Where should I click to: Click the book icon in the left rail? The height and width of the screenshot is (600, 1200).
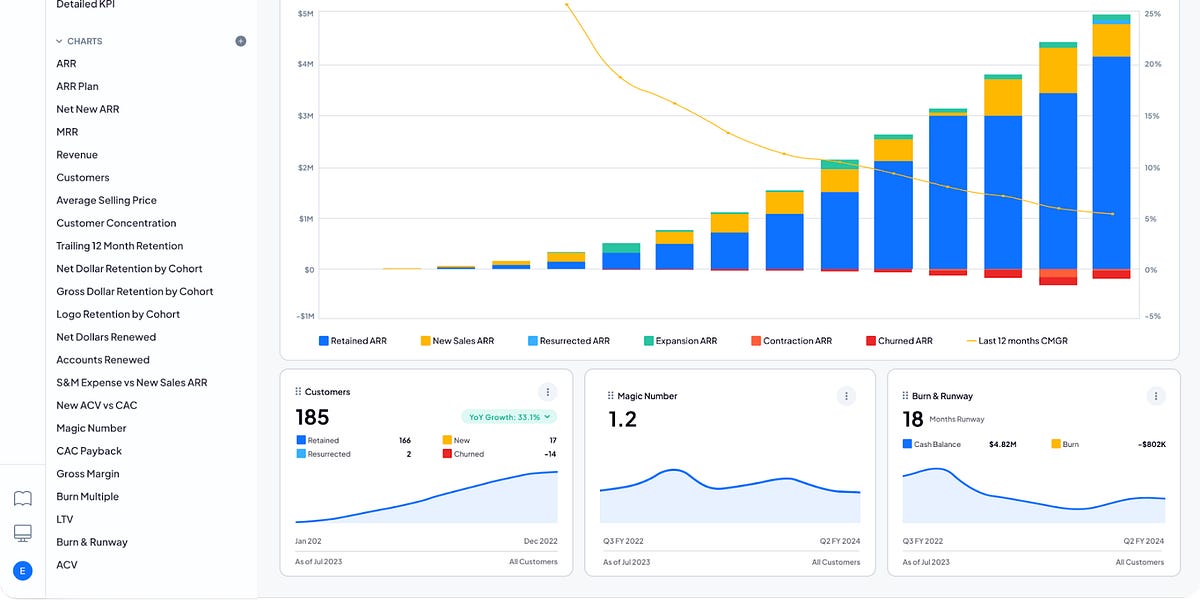[22, 498]
